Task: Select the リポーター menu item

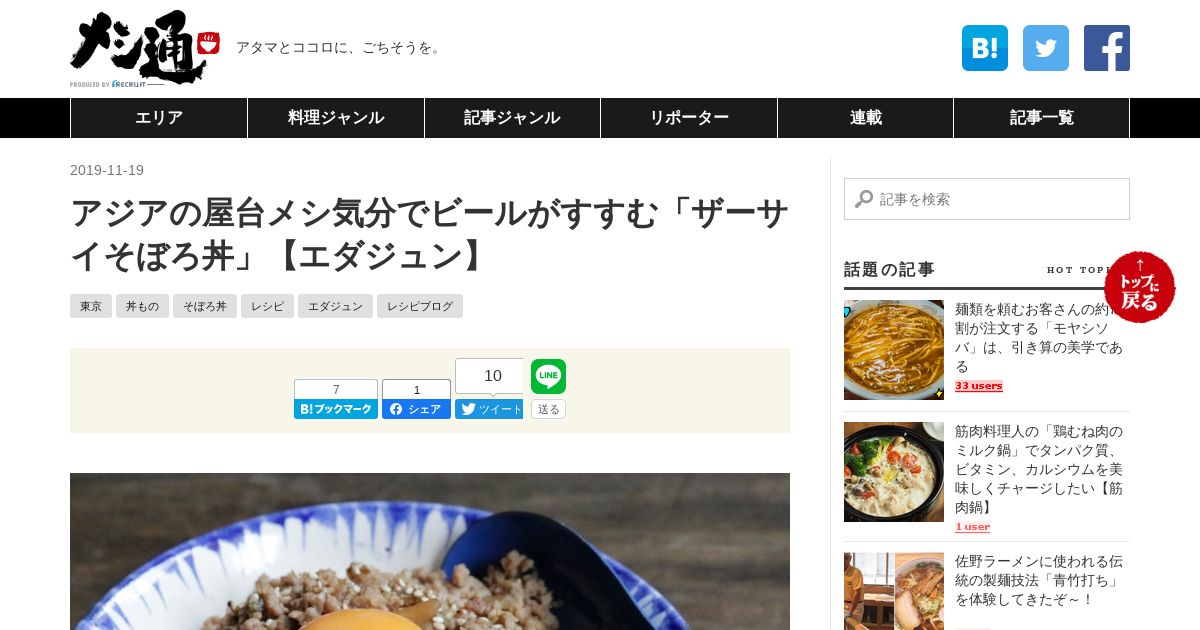Action: click(x=689, y=118)
